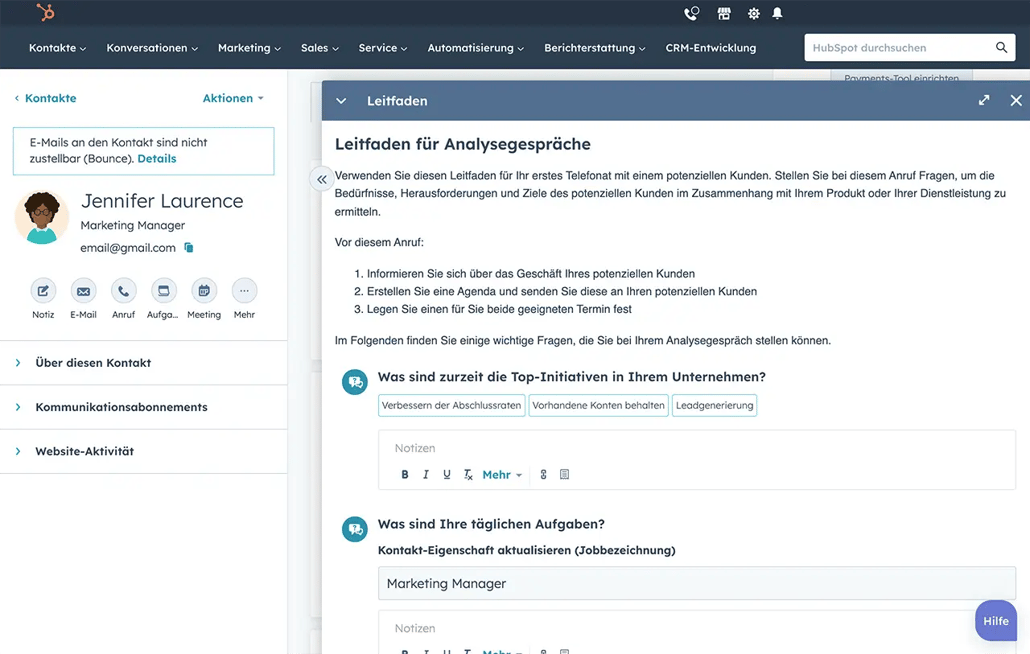Click the 'HubSpot durchsuchen' search field
The width and height of the screenshot is (1030, 654).
point(898,48)
